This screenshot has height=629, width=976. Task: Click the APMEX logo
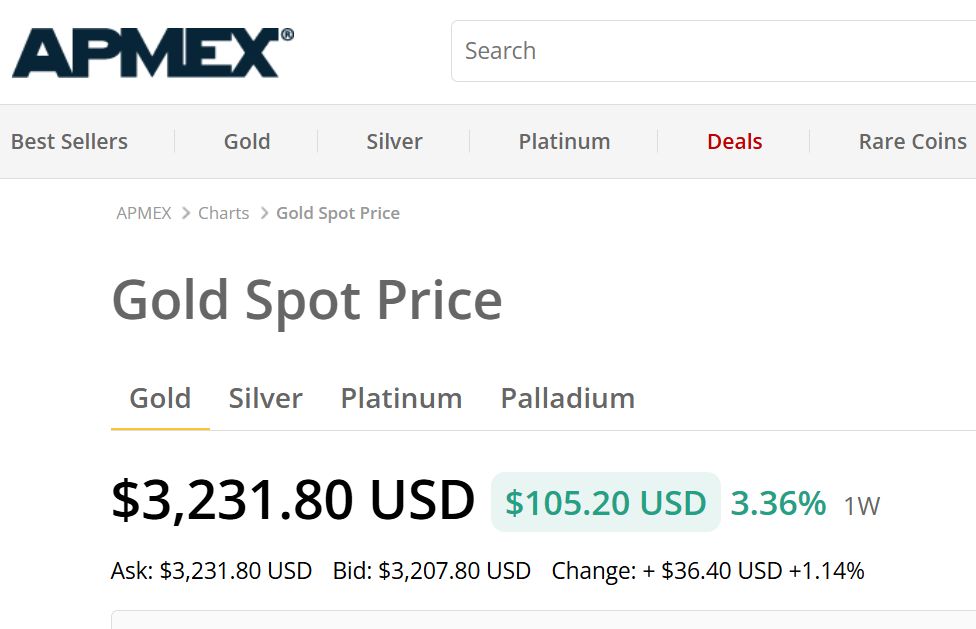pos(152,52)
